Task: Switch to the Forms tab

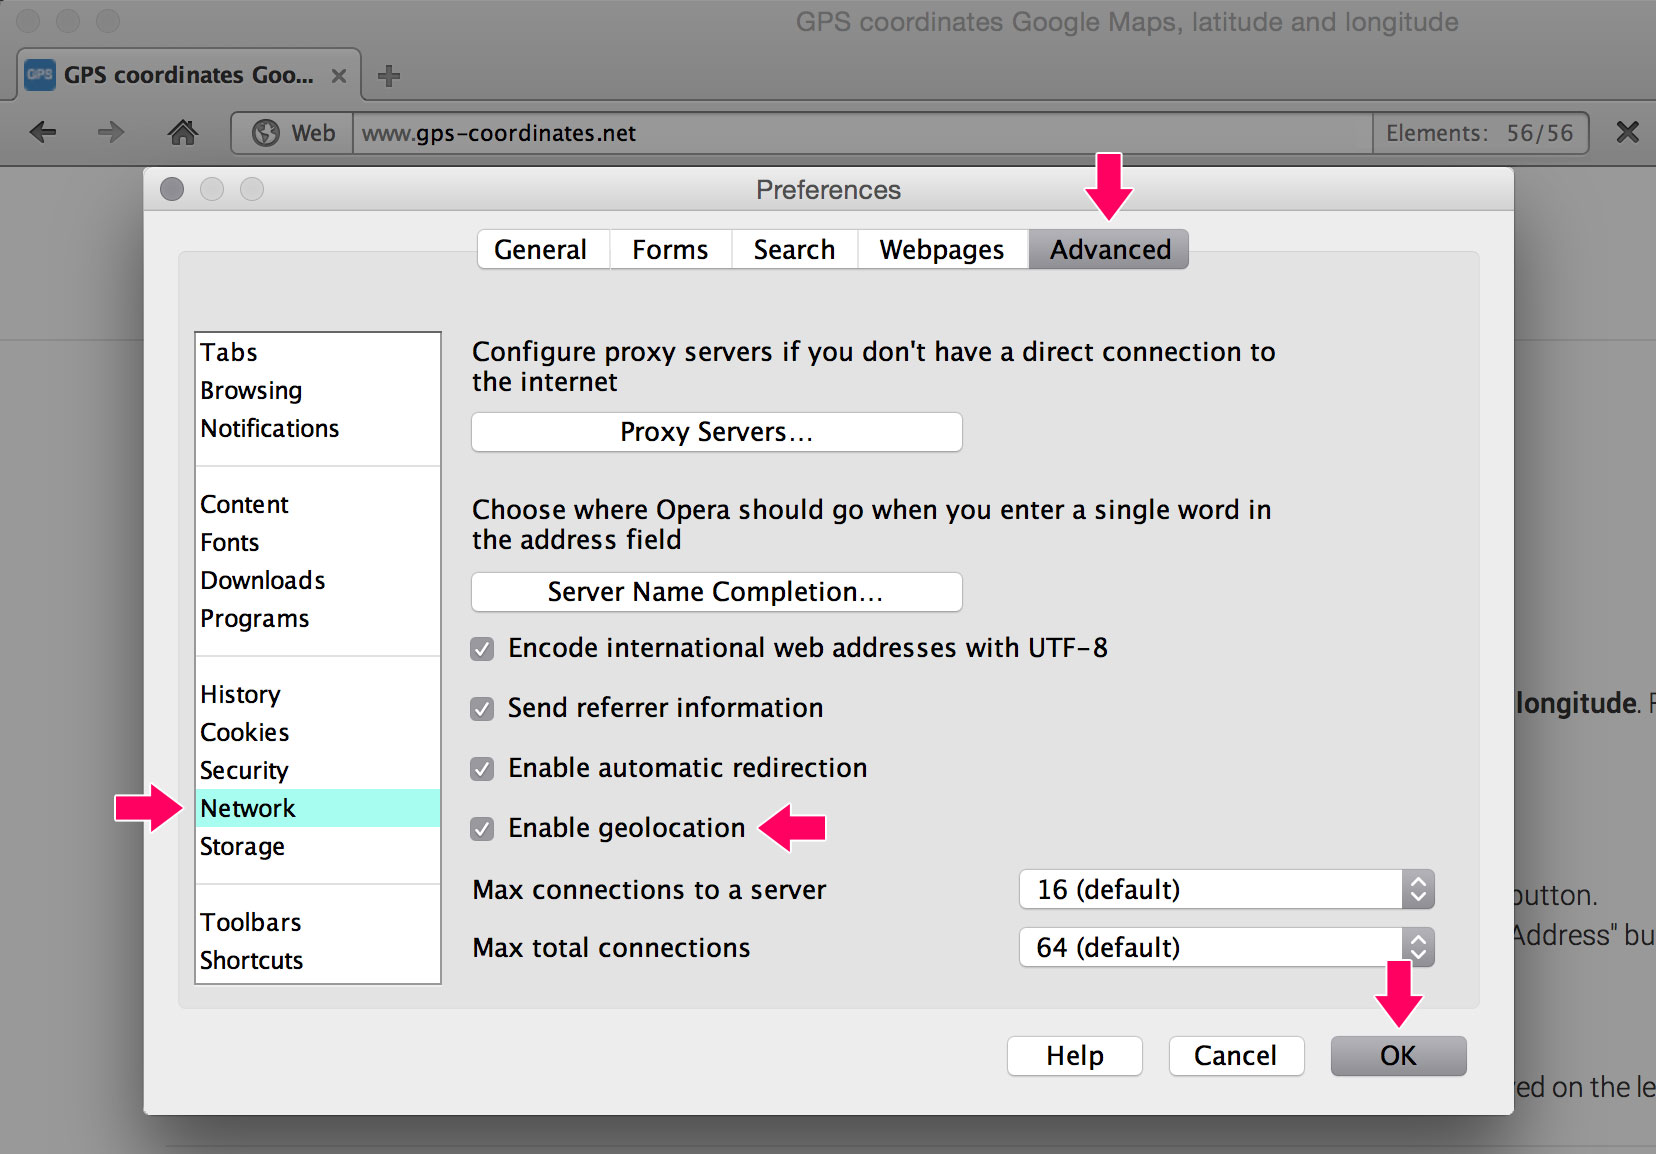Action: [x=670, y=249]
